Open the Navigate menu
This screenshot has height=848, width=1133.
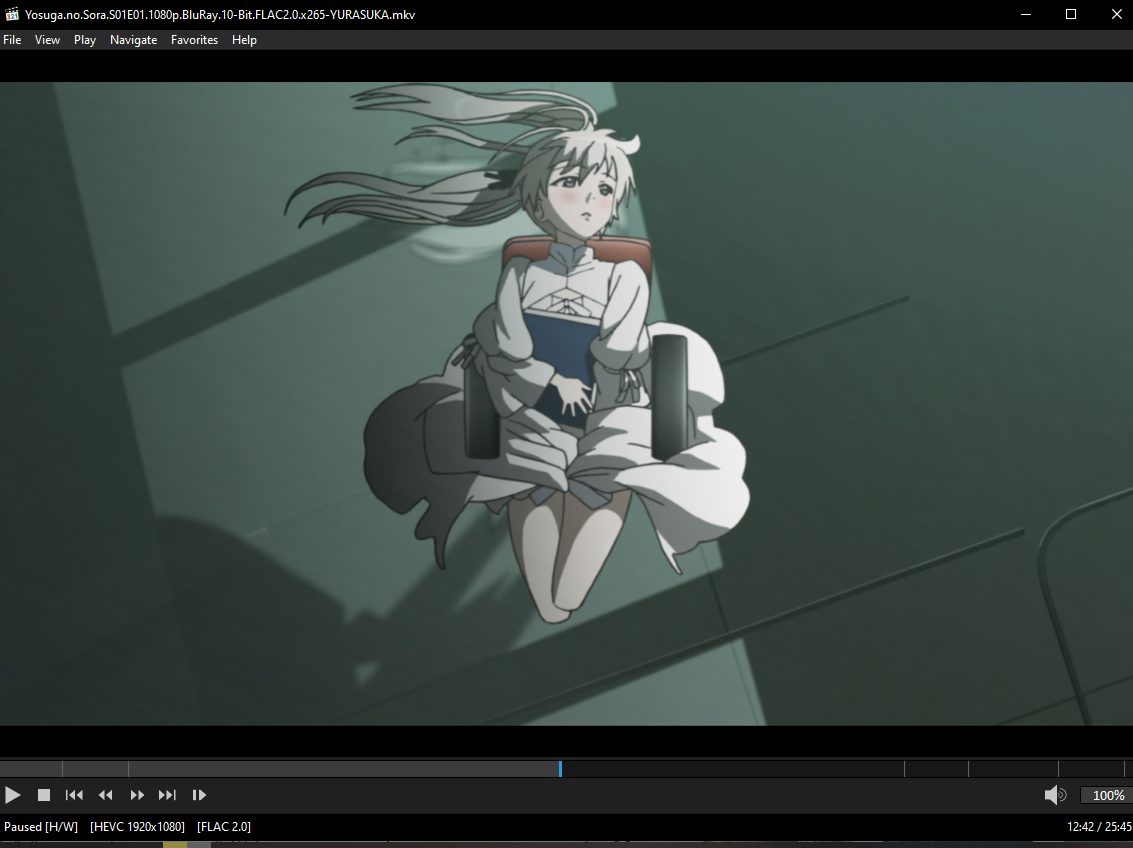[x=133, y=40]
